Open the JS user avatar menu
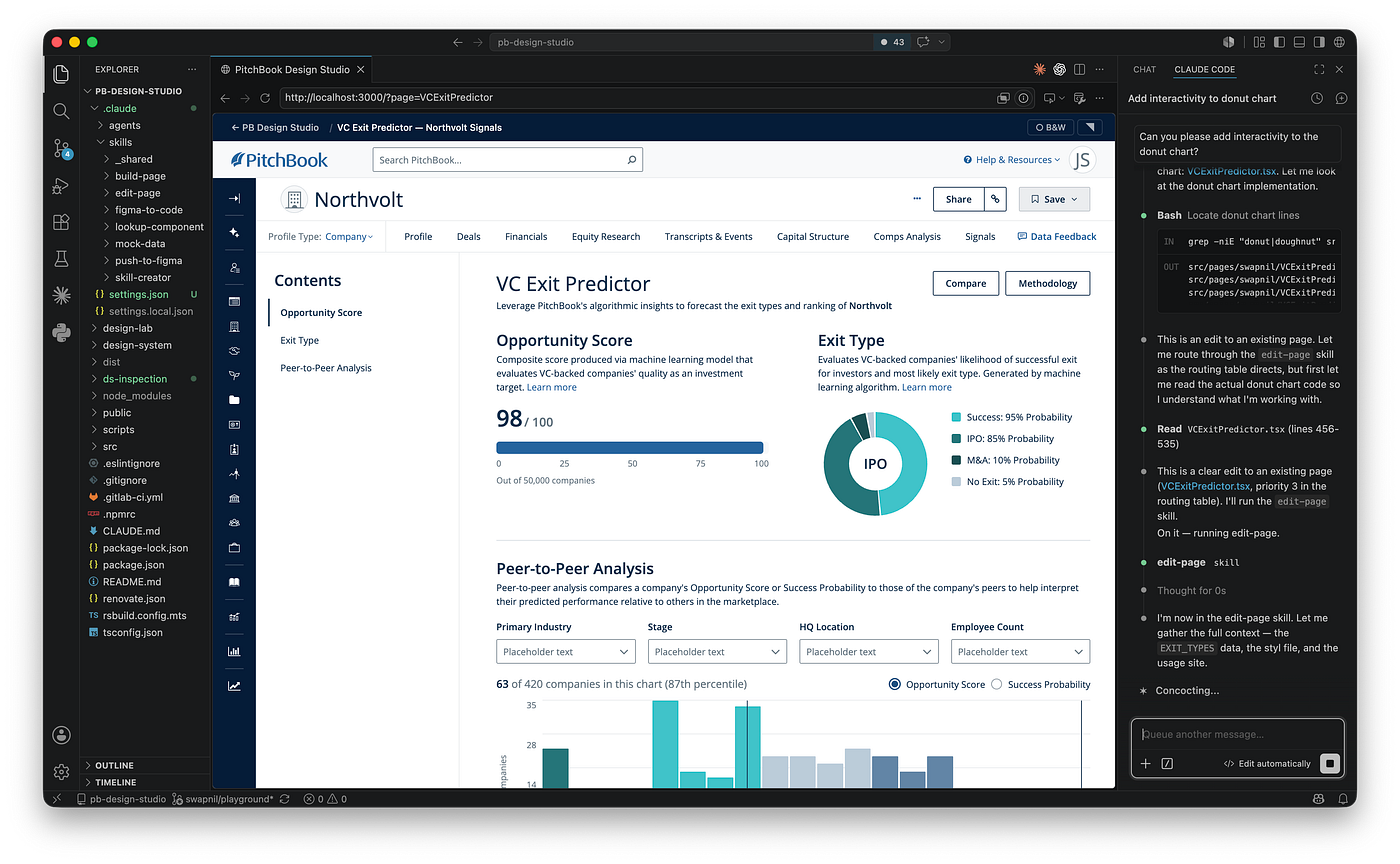This screenshot has width=1400, height=864. coord(1082,160)
